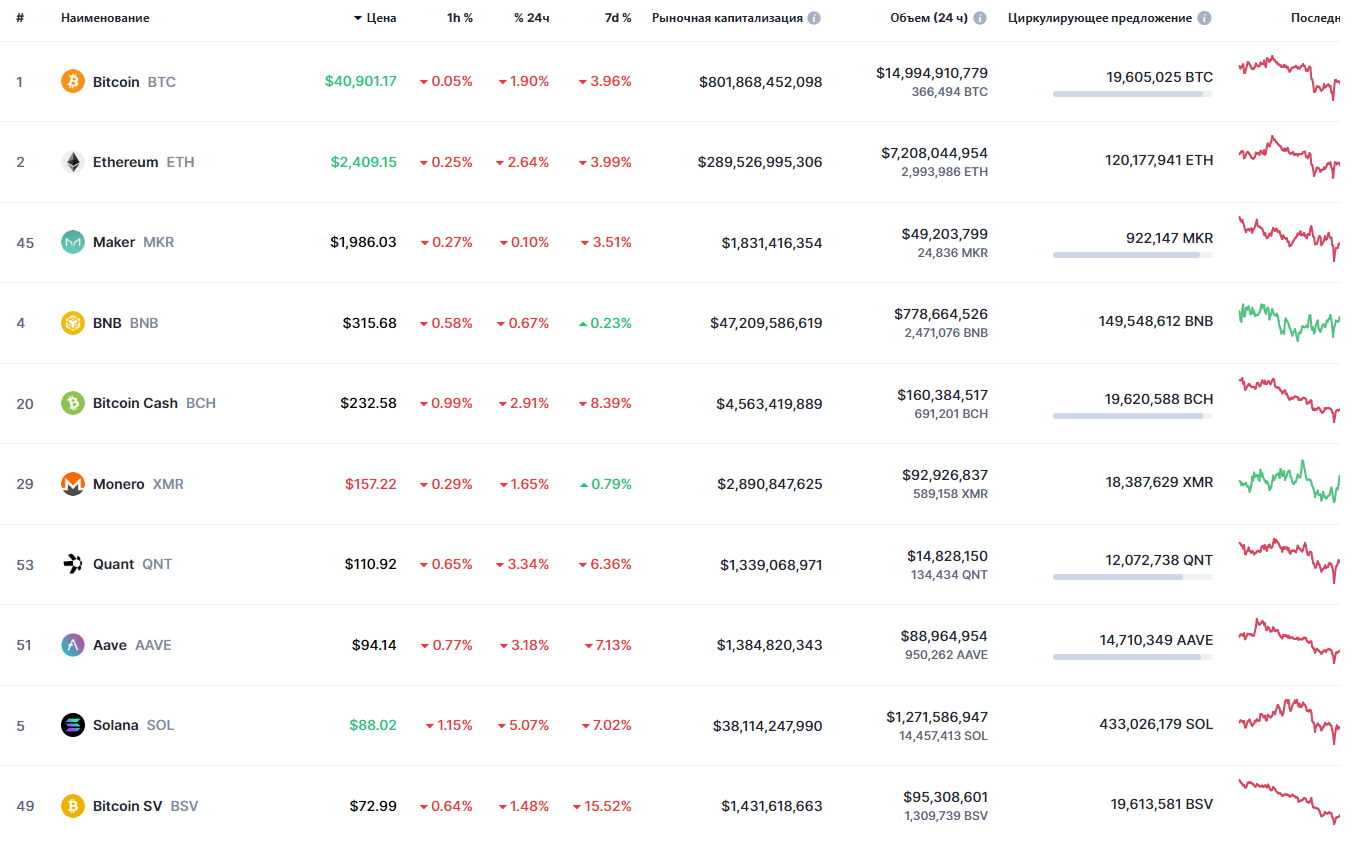Image resolution: width=1359 pixels, height=843 pixels.
Task: Sort by 7d % column header
Action: coord(618,18)
